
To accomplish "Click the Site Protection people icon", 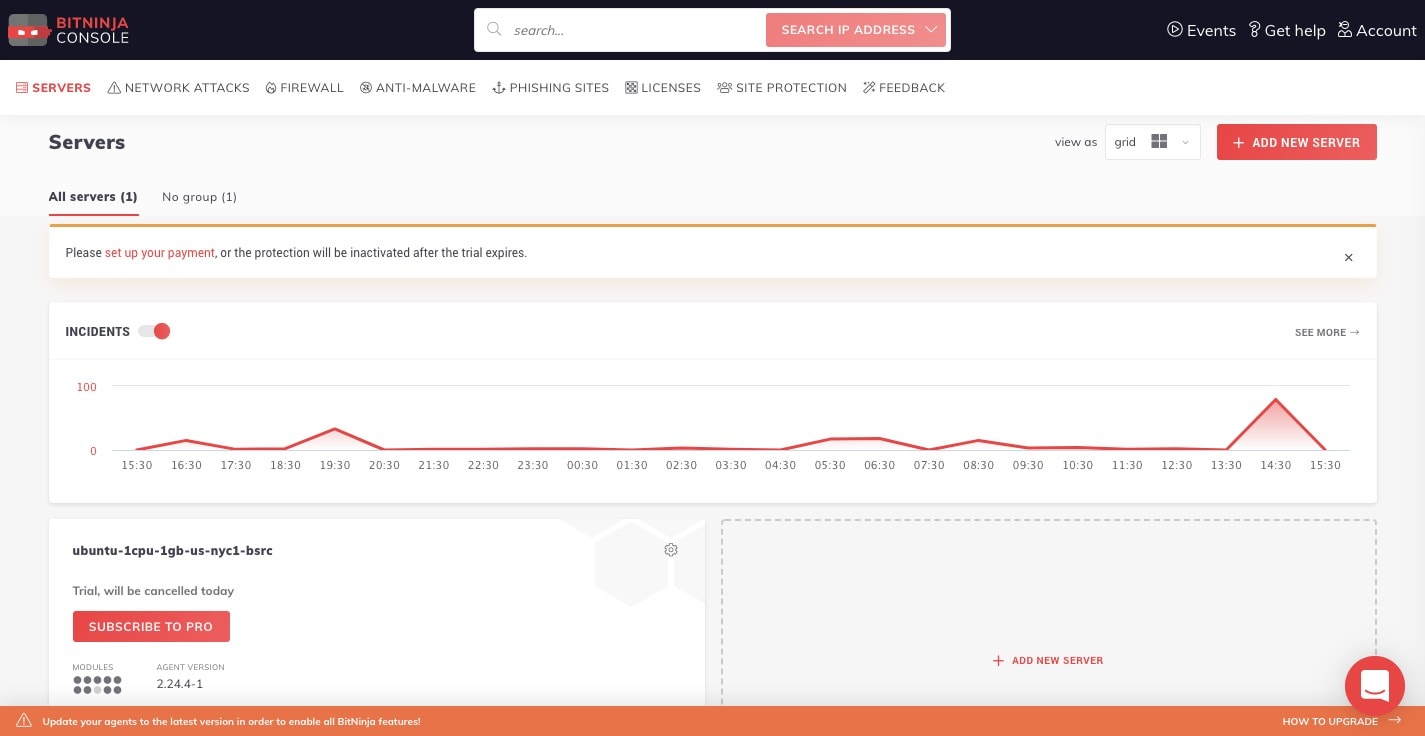I will pos(724,88).
